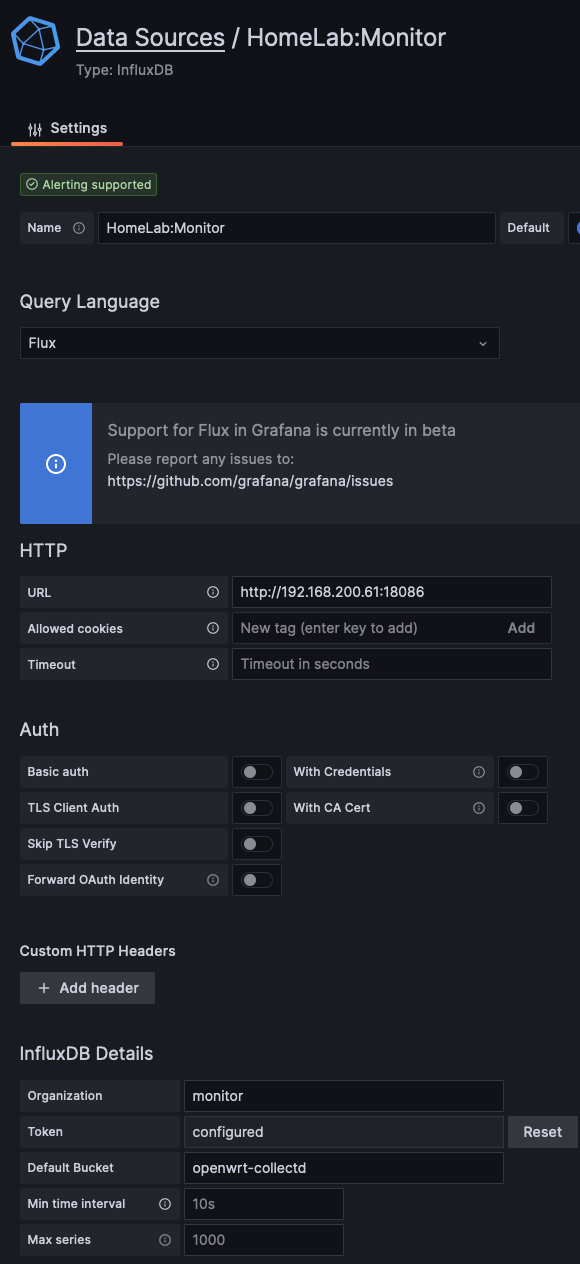Click the Add header button
580x1264 pixels.
click(x=87, y=988)
